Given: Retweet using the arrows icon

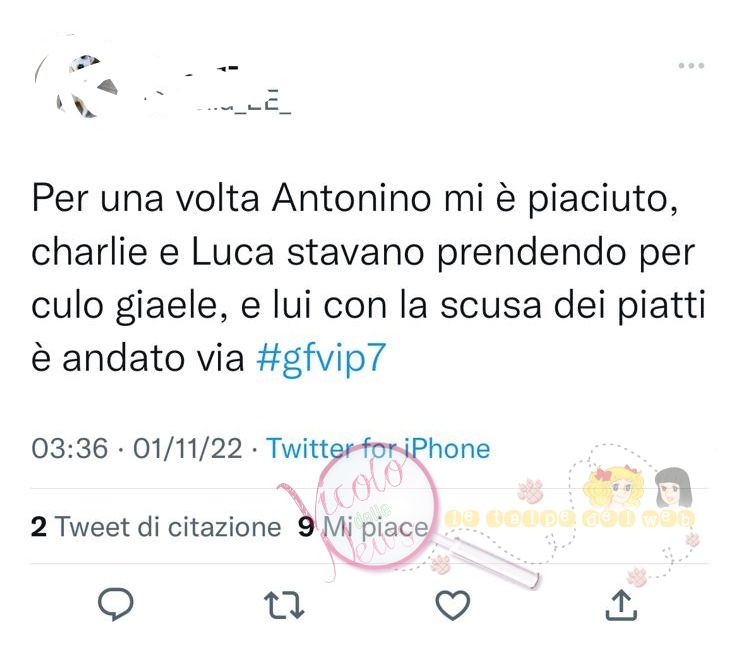Looking at the screenshot, I should point(284,605).
